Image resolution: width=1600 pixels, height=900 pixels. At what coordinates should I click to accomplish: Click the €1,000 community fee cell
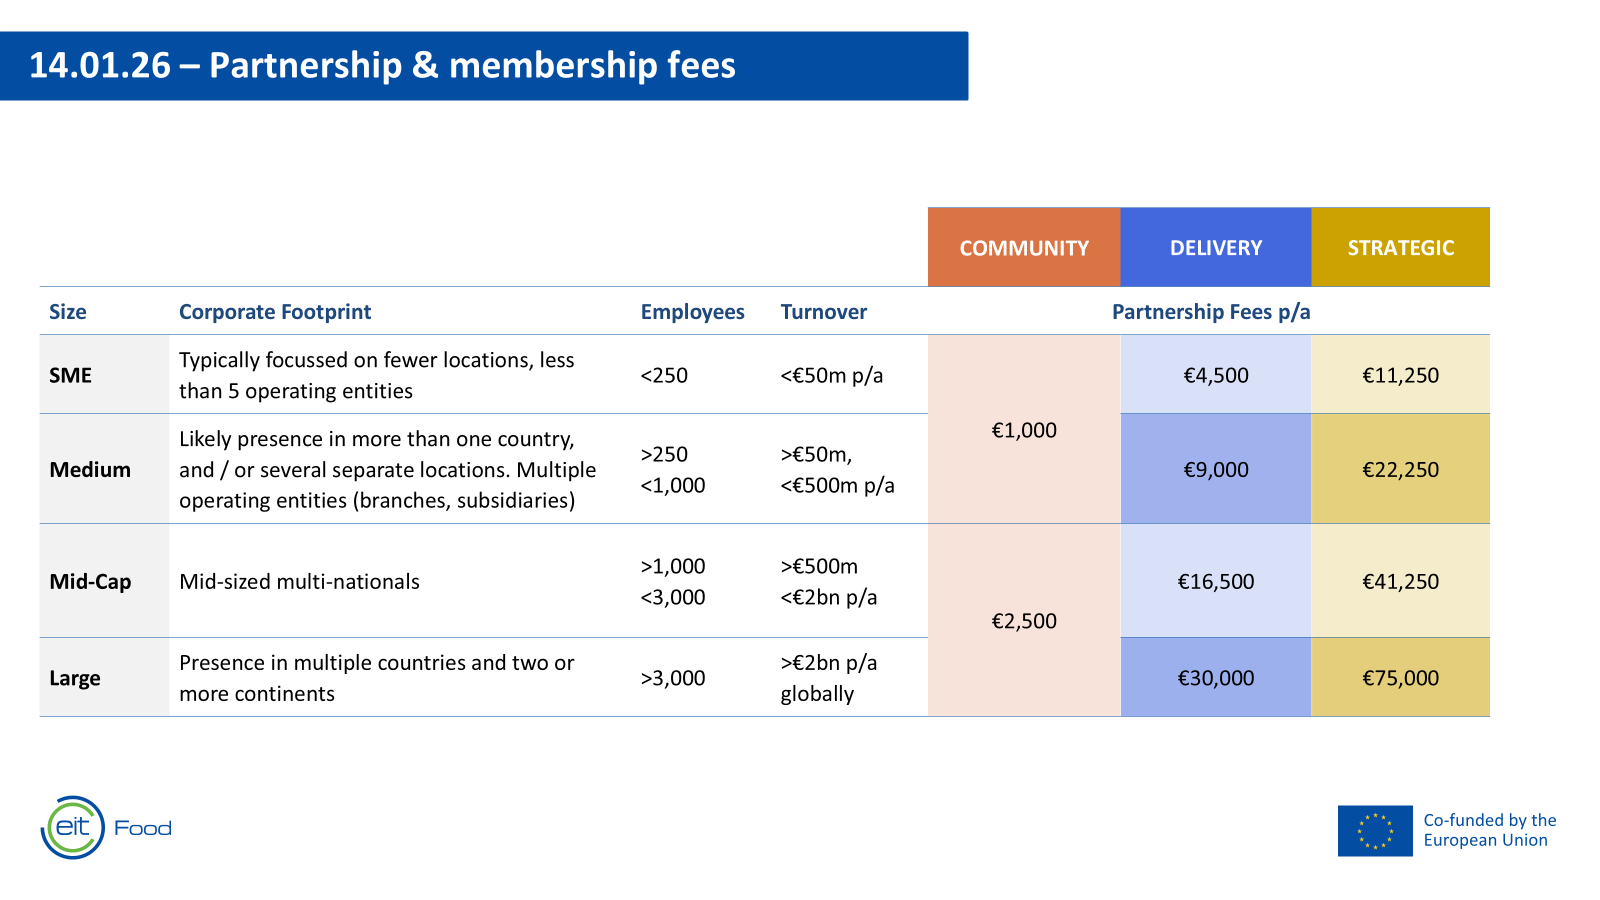tap(1024, 430)
